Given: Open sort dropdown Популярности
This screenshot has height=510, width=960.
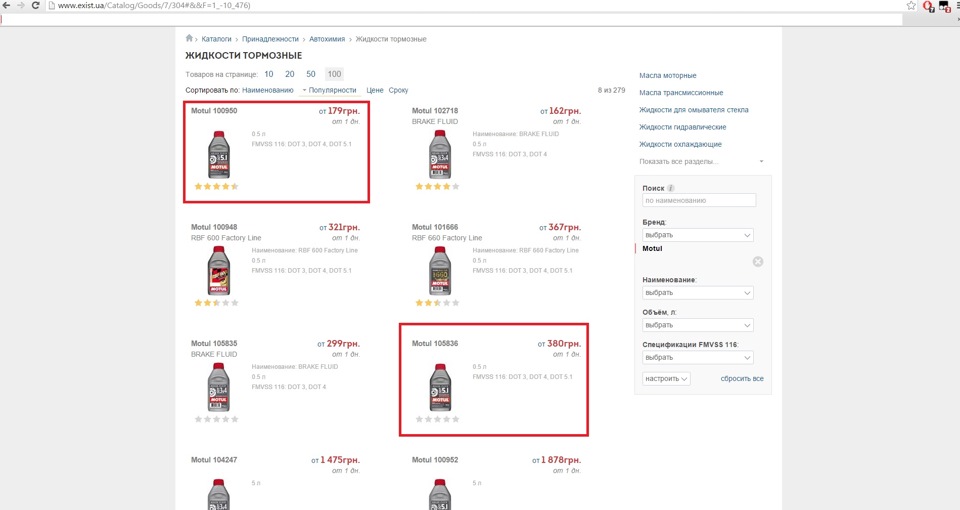Looking at the screenshot, I should (x=329, y=90).
